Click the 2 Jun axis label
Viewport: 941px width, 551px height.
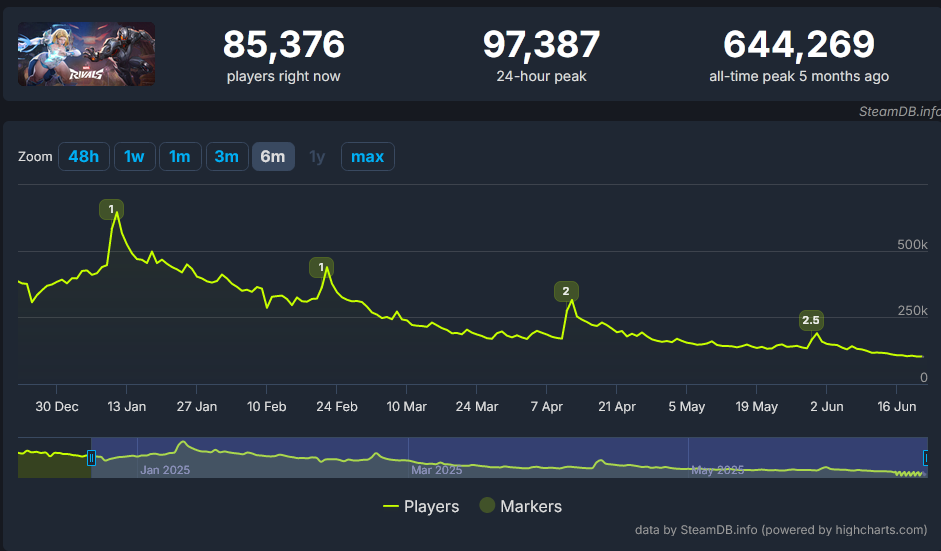point(826,406)
